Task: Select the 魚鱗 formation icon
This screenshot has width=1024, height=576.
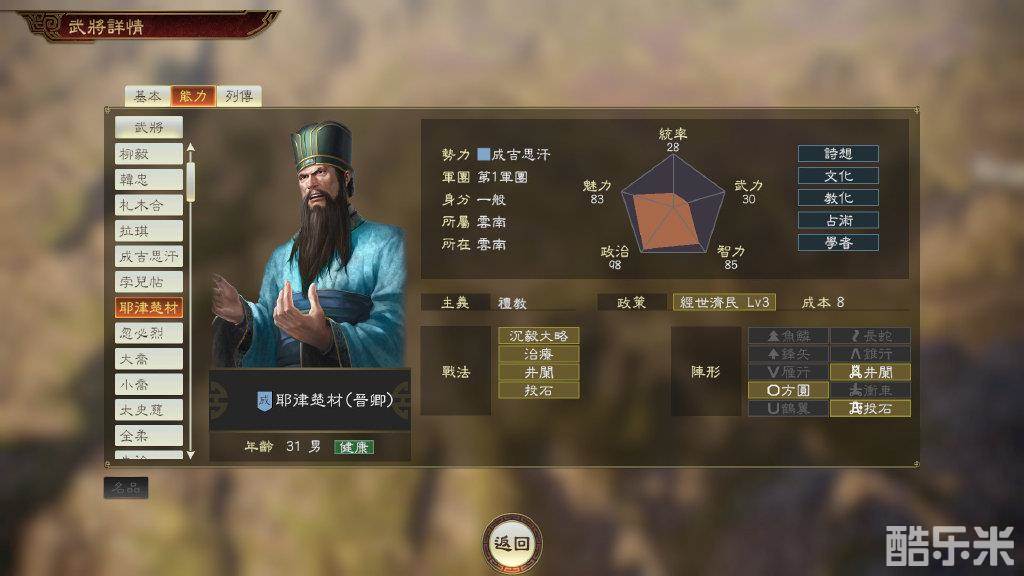Action: pos(788,336)
